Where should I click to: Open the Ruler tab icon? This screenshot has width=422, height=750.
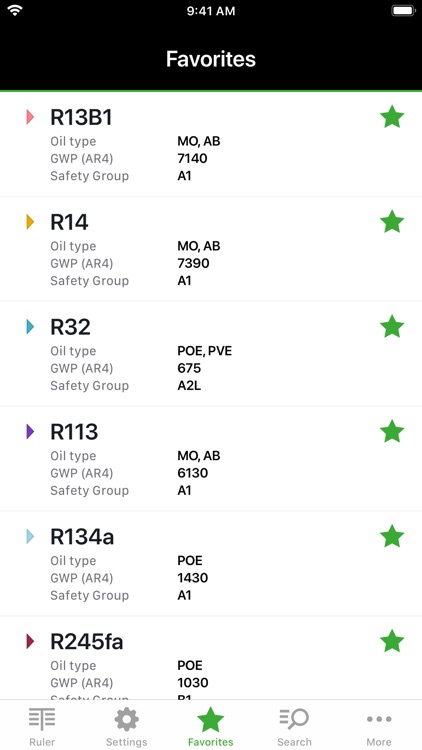(42, 719)
